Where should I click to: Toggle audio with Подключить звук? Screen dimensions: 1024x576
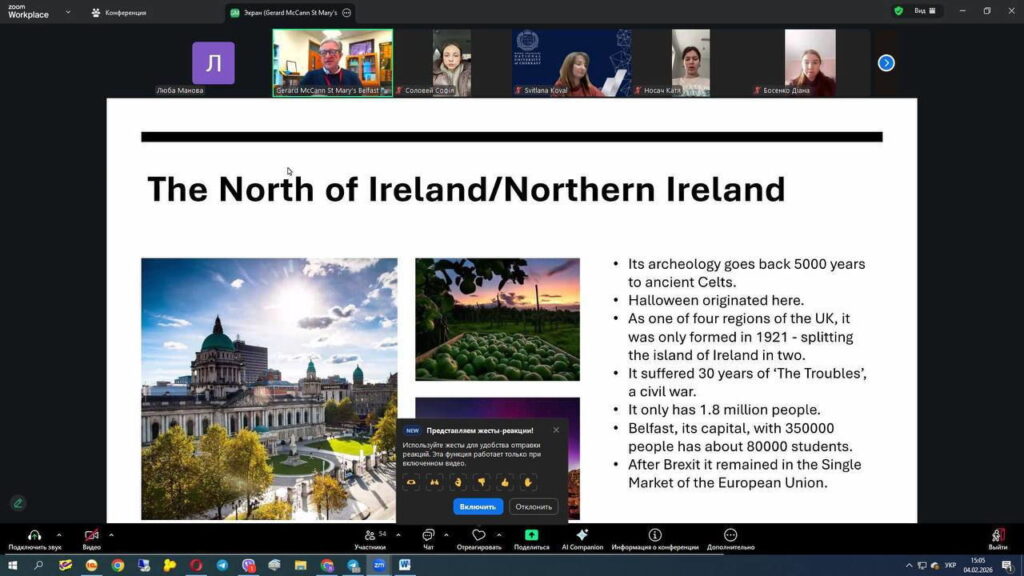tap(35, 536)
